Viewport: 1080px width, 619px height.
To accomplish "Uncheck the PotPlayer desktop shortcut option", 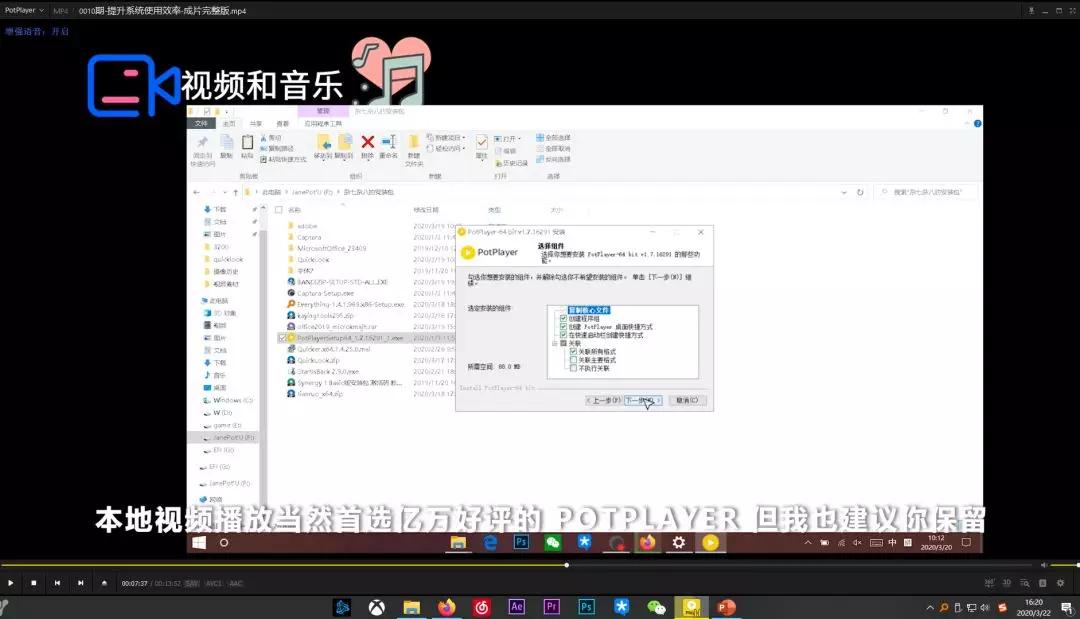I will [x=563, y=326].
